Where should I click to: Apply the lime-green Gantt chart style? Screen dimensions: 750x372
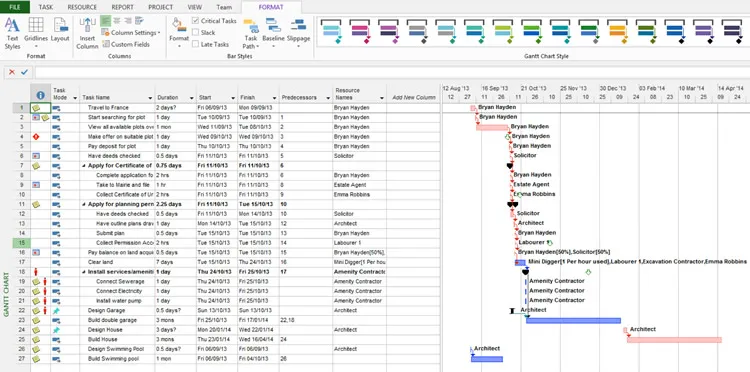(x=503, y=32)
